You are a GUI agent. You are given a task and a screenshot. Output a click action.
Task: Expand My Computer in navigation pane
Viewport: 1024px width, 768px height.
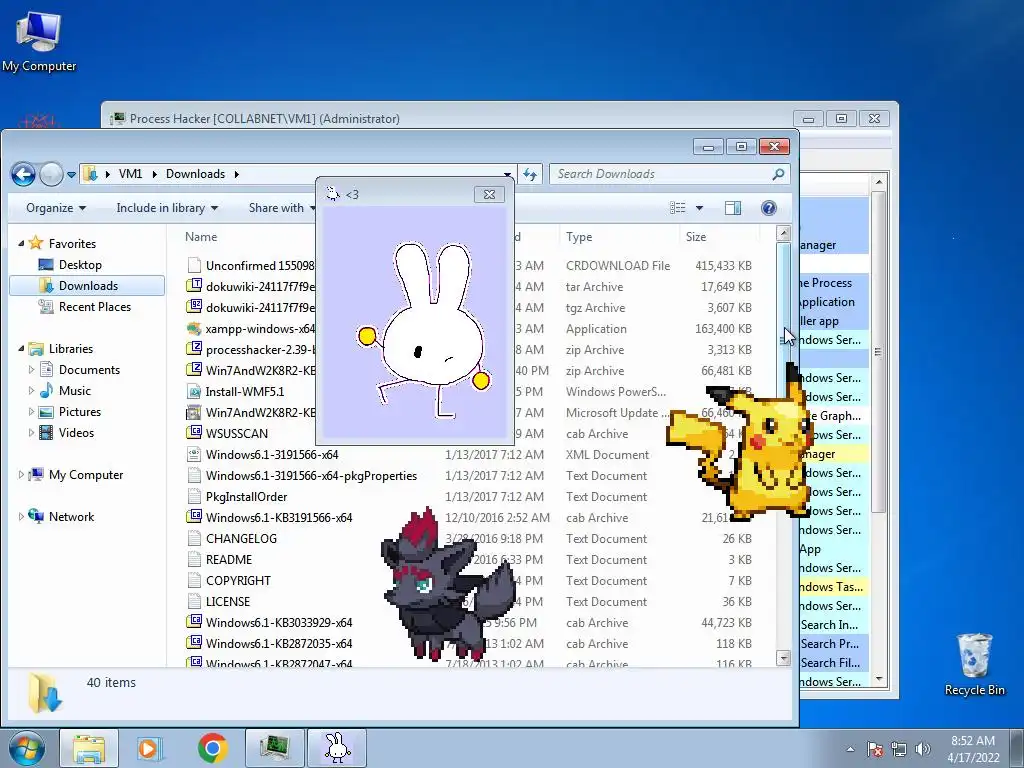click(x=21, y=475)
